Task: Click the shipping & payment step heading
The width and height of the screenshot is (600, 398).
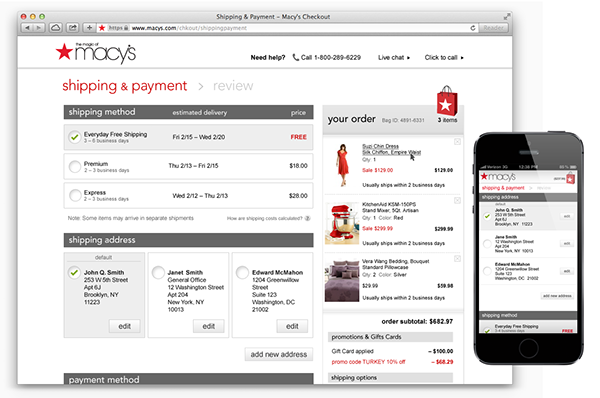Action: pos(125,86)
